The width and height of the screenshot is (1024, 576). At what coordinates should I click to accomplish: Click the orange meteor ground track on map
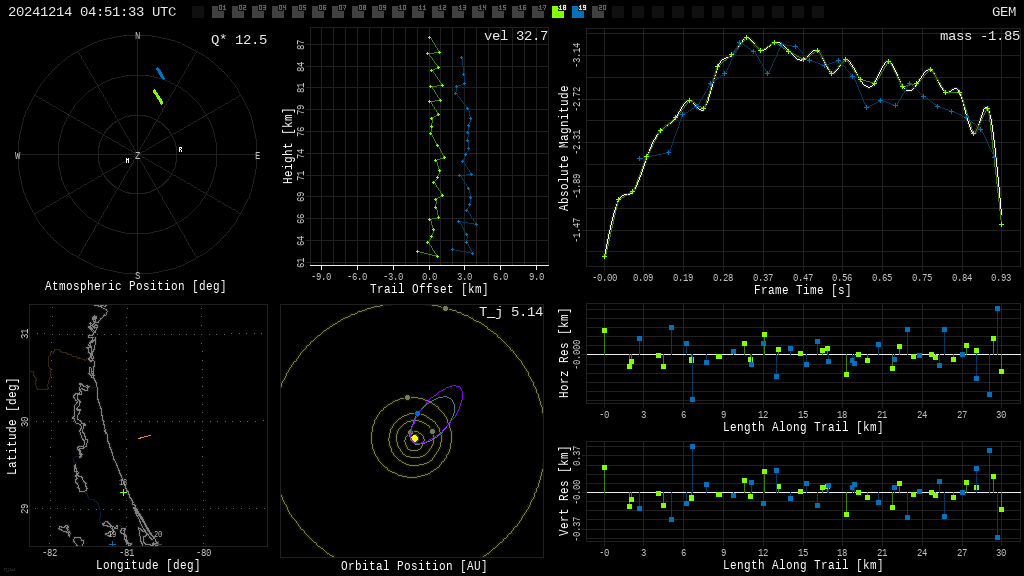[144, 437]
